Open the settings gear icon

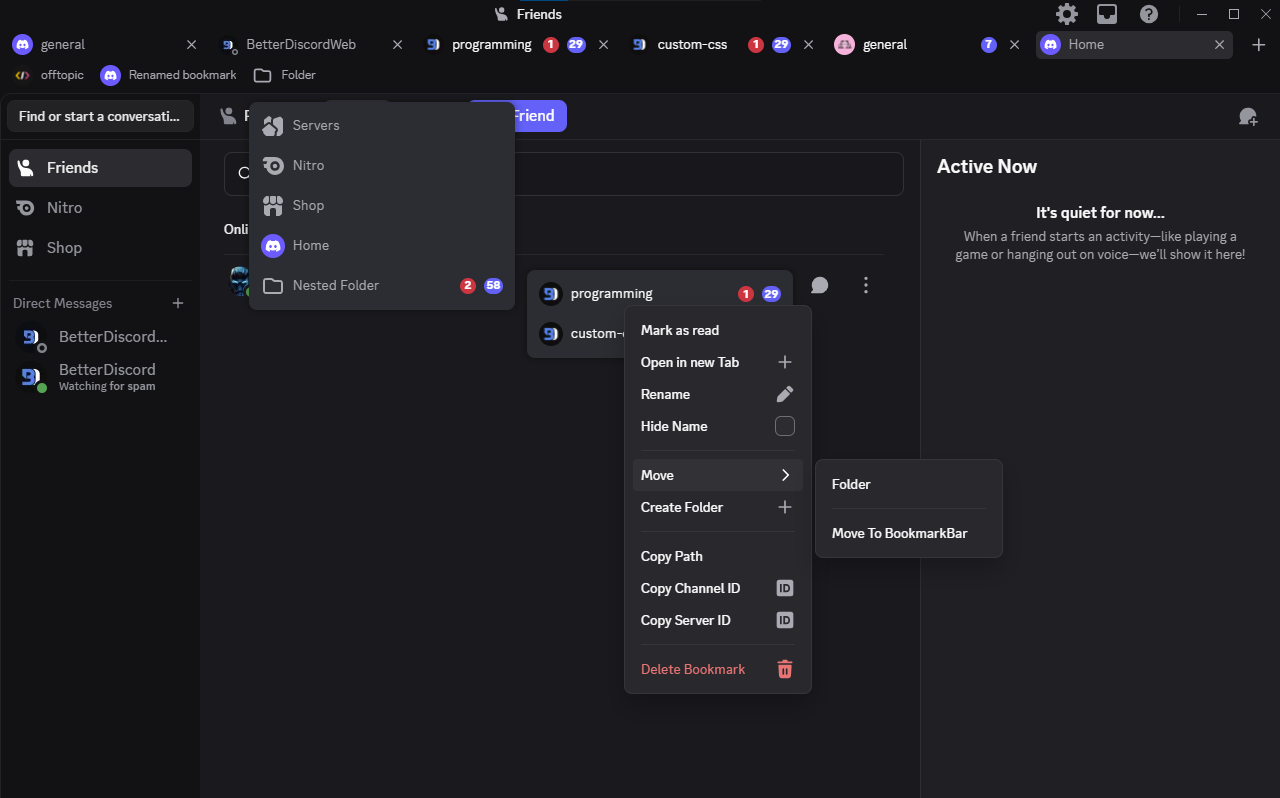coord(1067,14)
